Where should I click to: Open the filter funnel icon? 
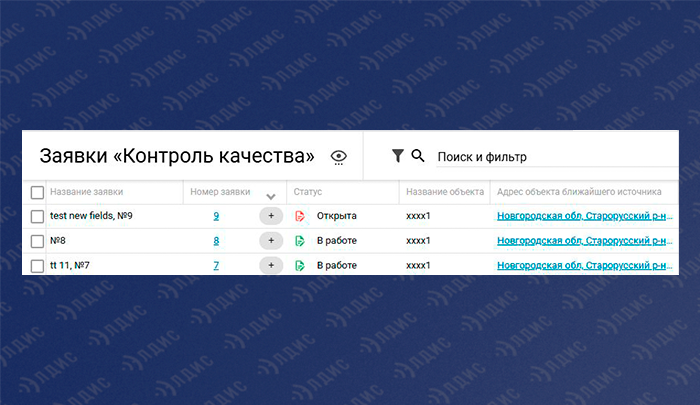(397, 155)
